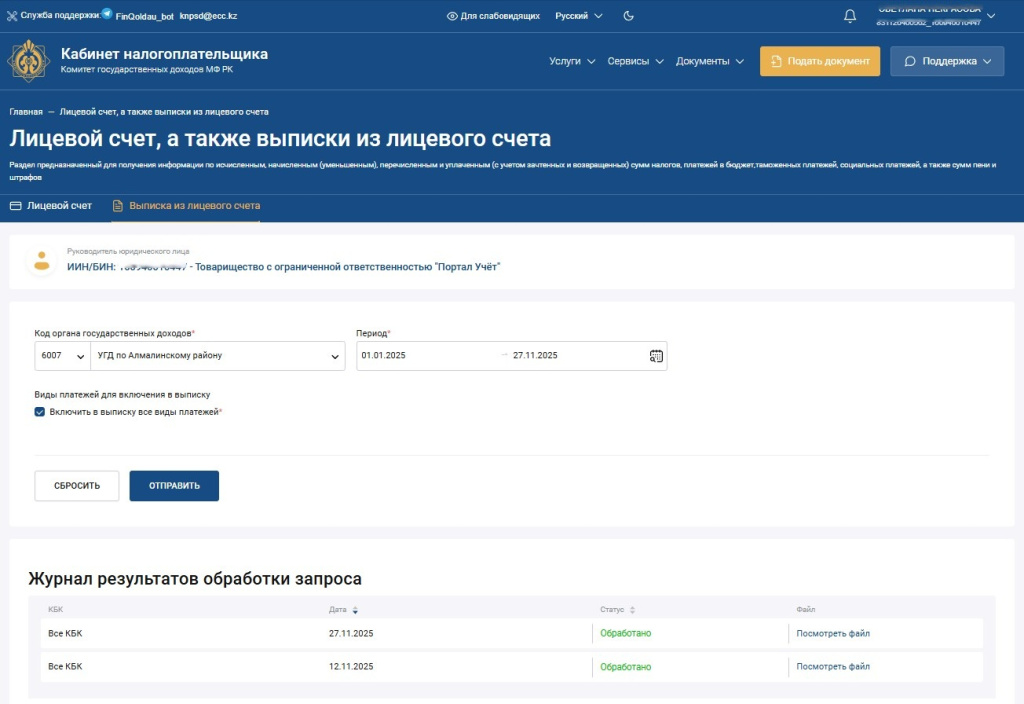
Task: Click the Подать документ button
Action: (x=820, y=61)
